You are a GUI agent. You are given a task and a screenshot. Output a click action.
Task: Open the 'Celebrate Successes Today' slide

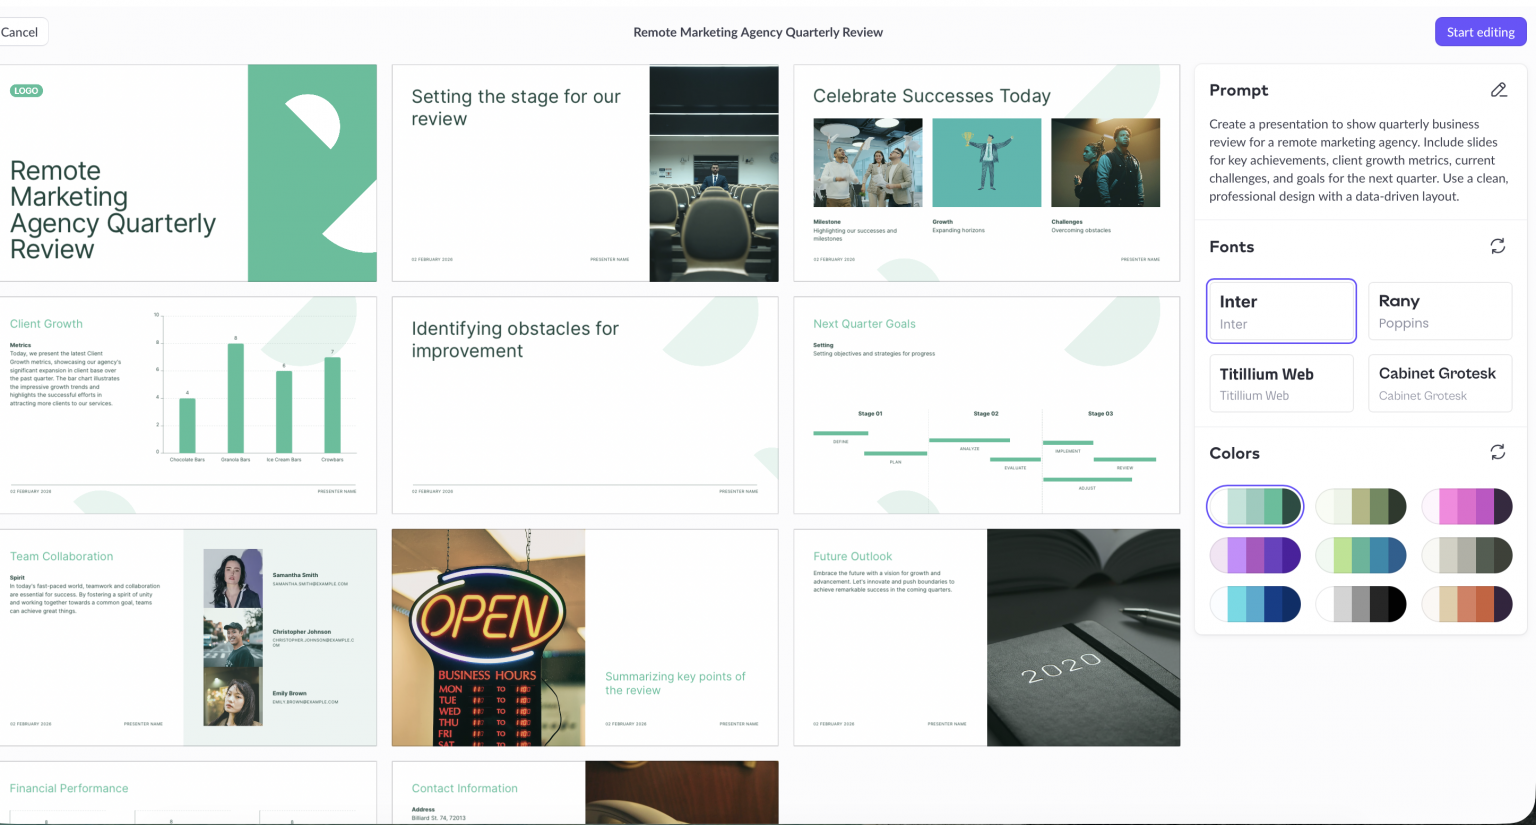point(987,173)
